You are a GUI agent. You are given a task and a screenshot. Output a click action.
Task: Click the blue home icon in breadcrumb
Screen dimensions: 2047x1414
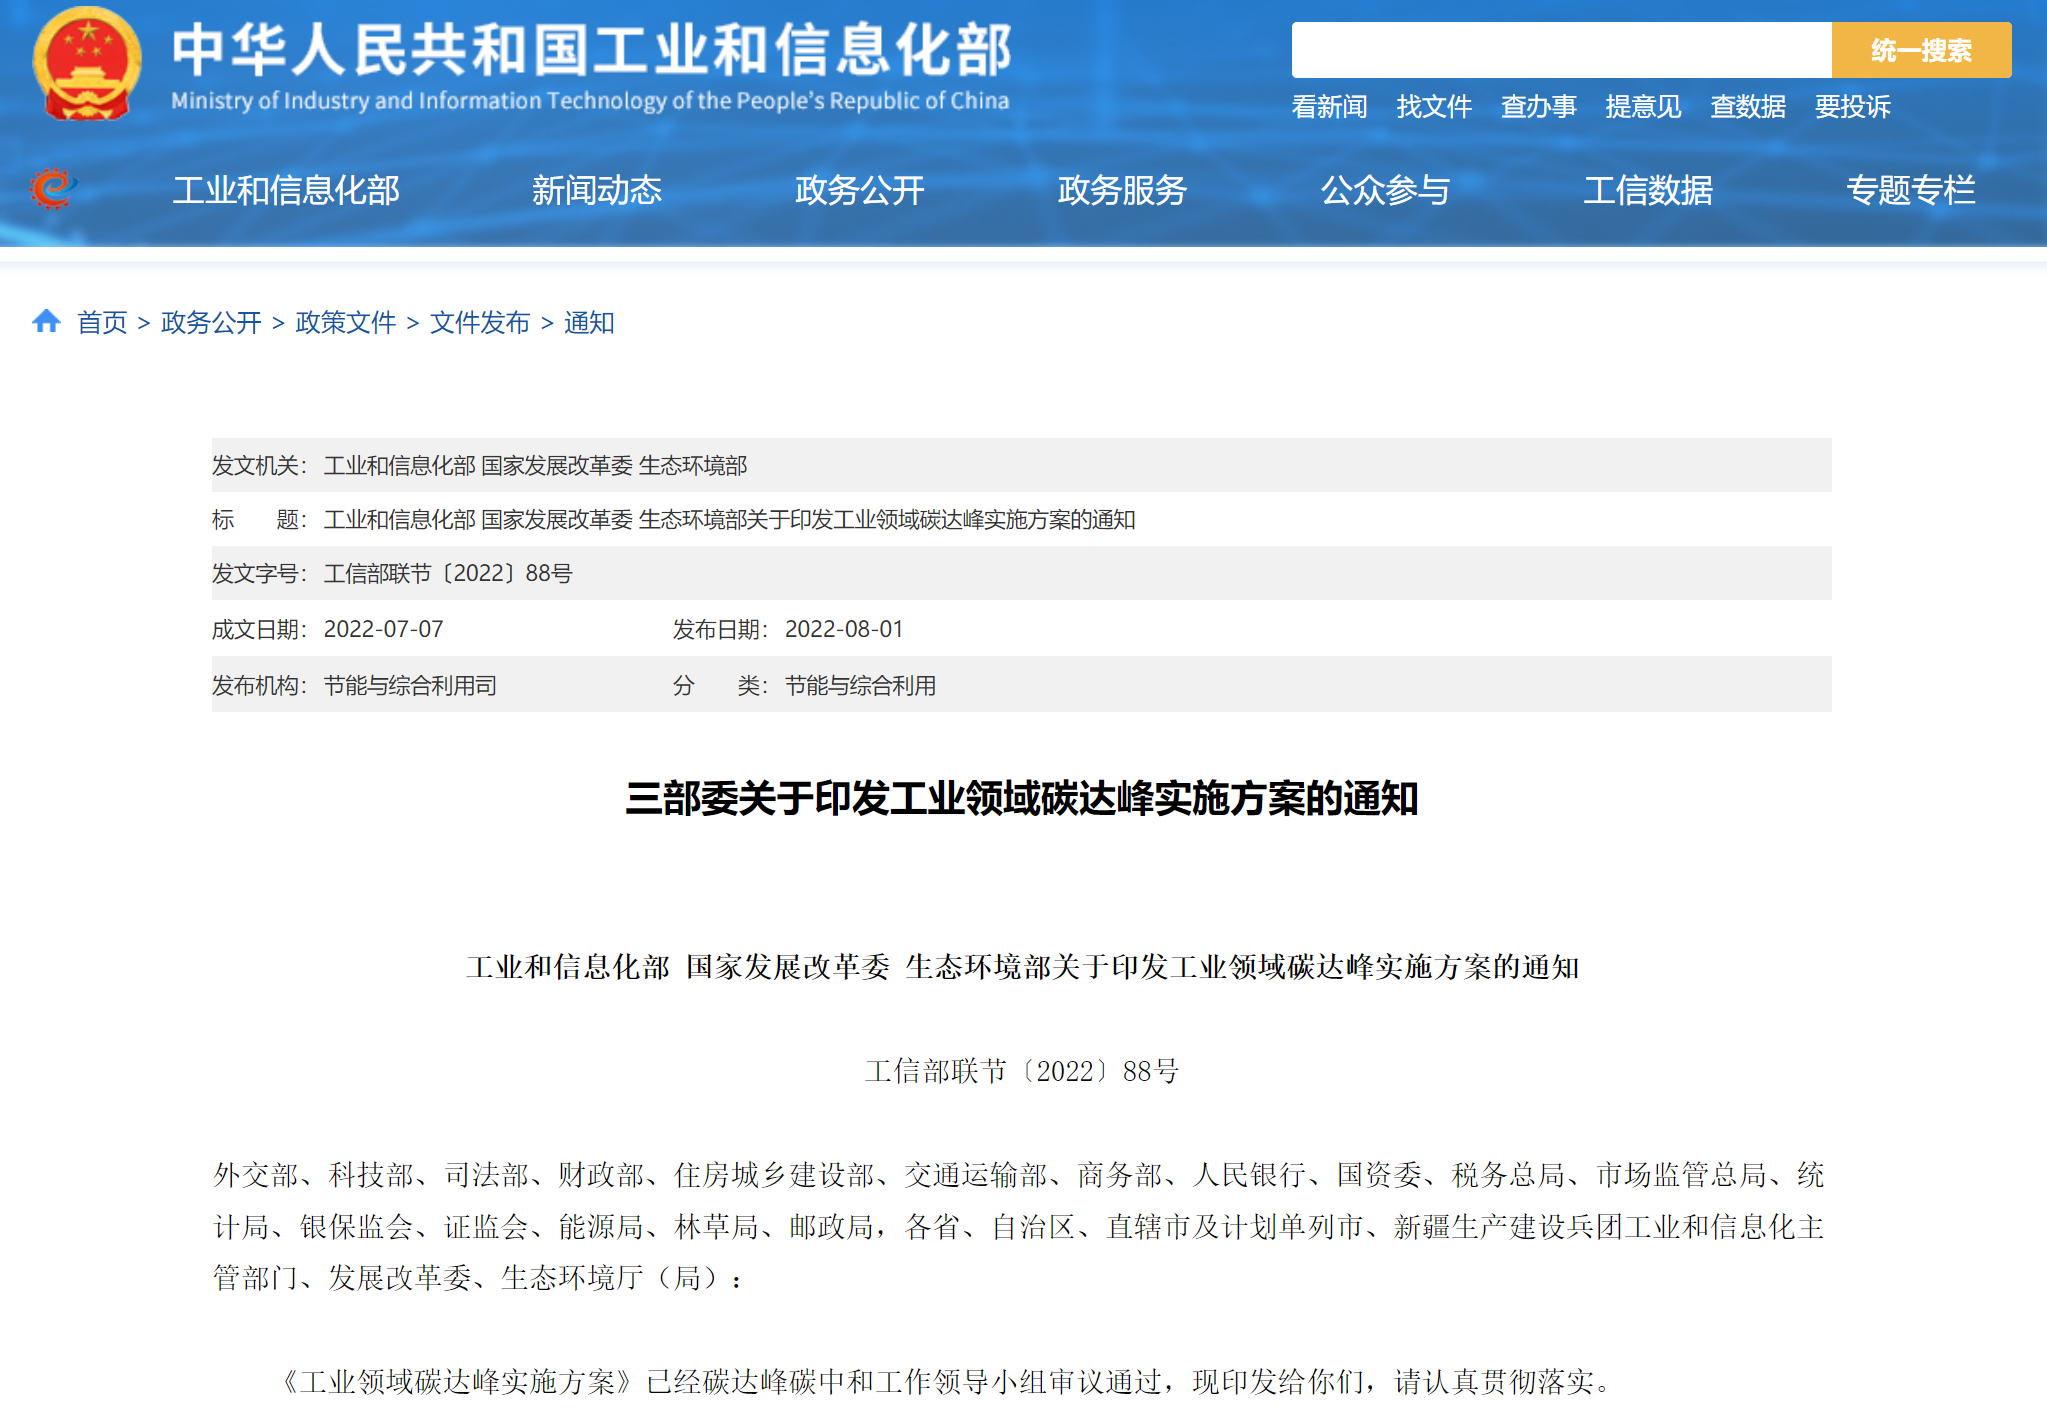point(46,321)
